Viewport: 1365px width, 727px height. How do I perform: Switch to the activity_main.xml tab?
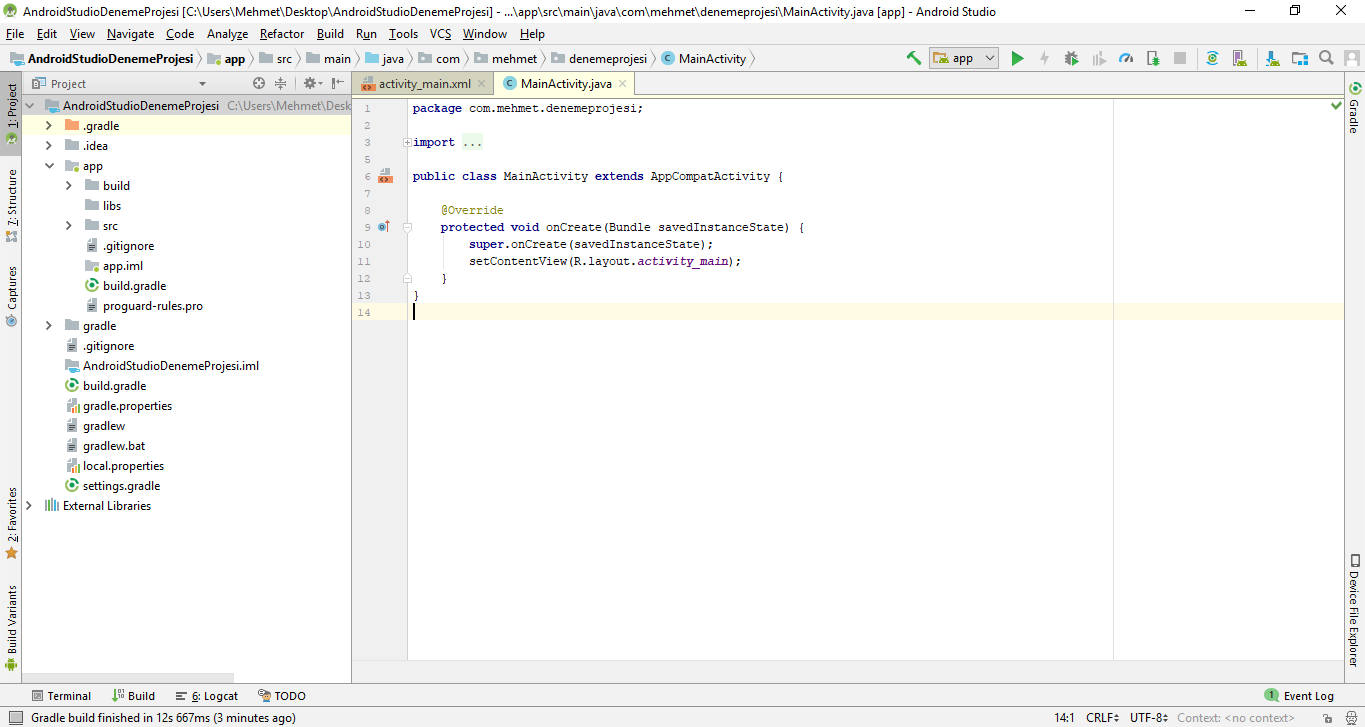click(x=423, y=84)
